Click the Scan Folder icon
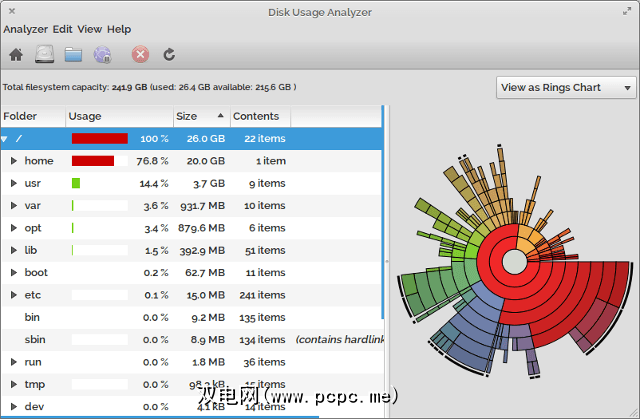The image size is (640, 419). click(x=73, y=54)
